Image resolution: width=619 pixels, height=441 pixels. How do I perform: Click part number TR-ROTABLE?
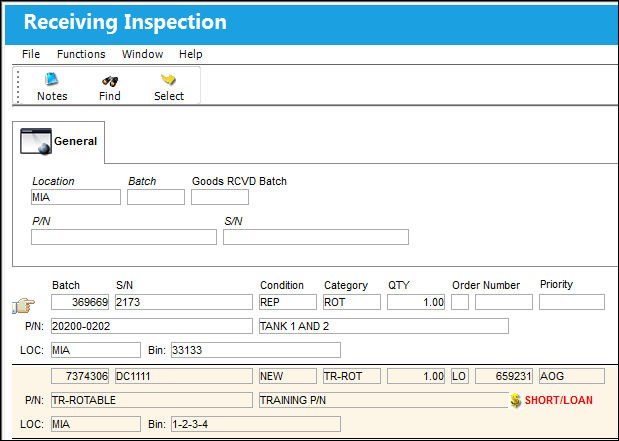pos(152,400)
